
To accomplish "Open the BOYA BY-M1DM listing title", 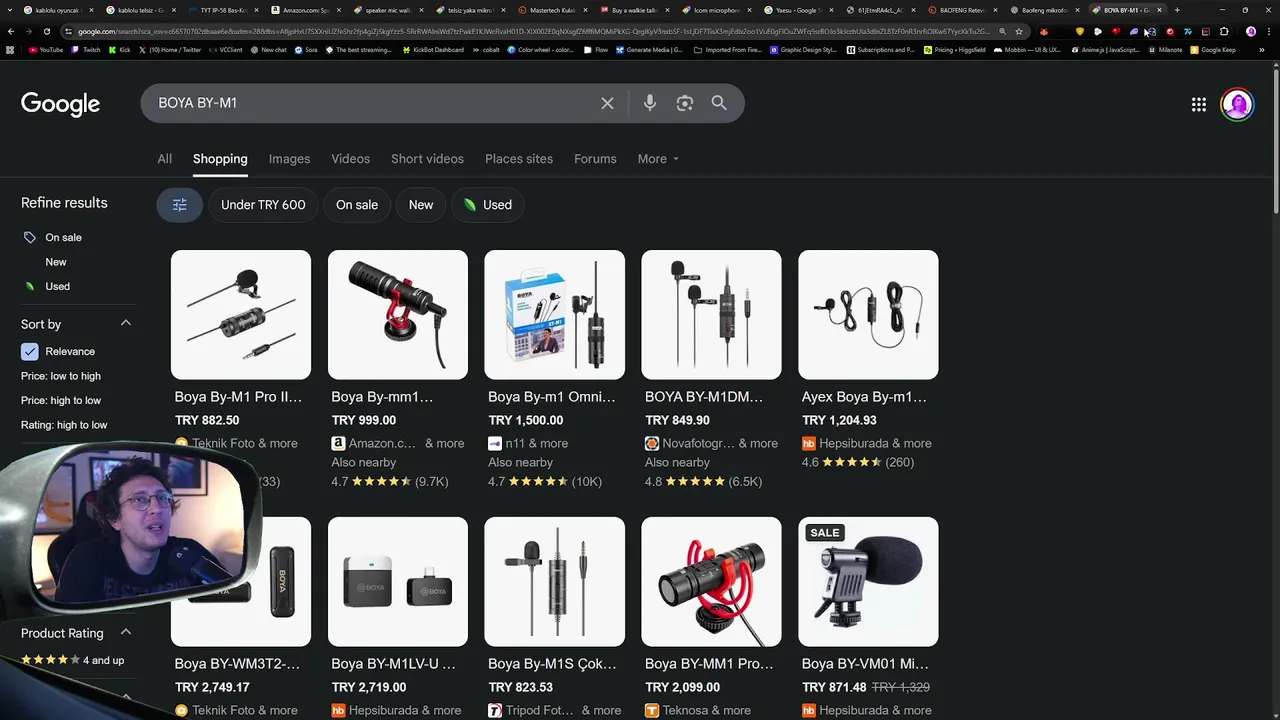I will coord(704,397).
